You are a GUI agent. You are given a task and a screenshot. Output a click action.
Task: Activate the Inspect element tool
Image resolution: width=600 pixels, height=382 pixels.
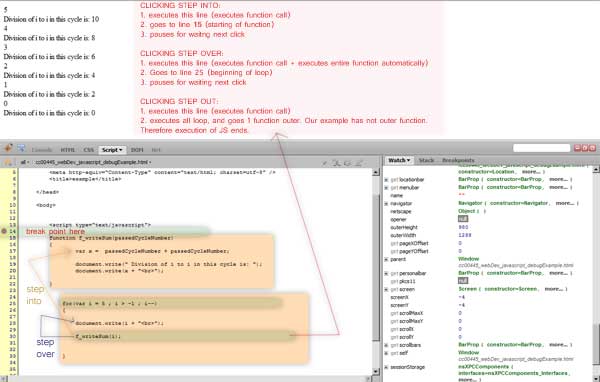21,148
